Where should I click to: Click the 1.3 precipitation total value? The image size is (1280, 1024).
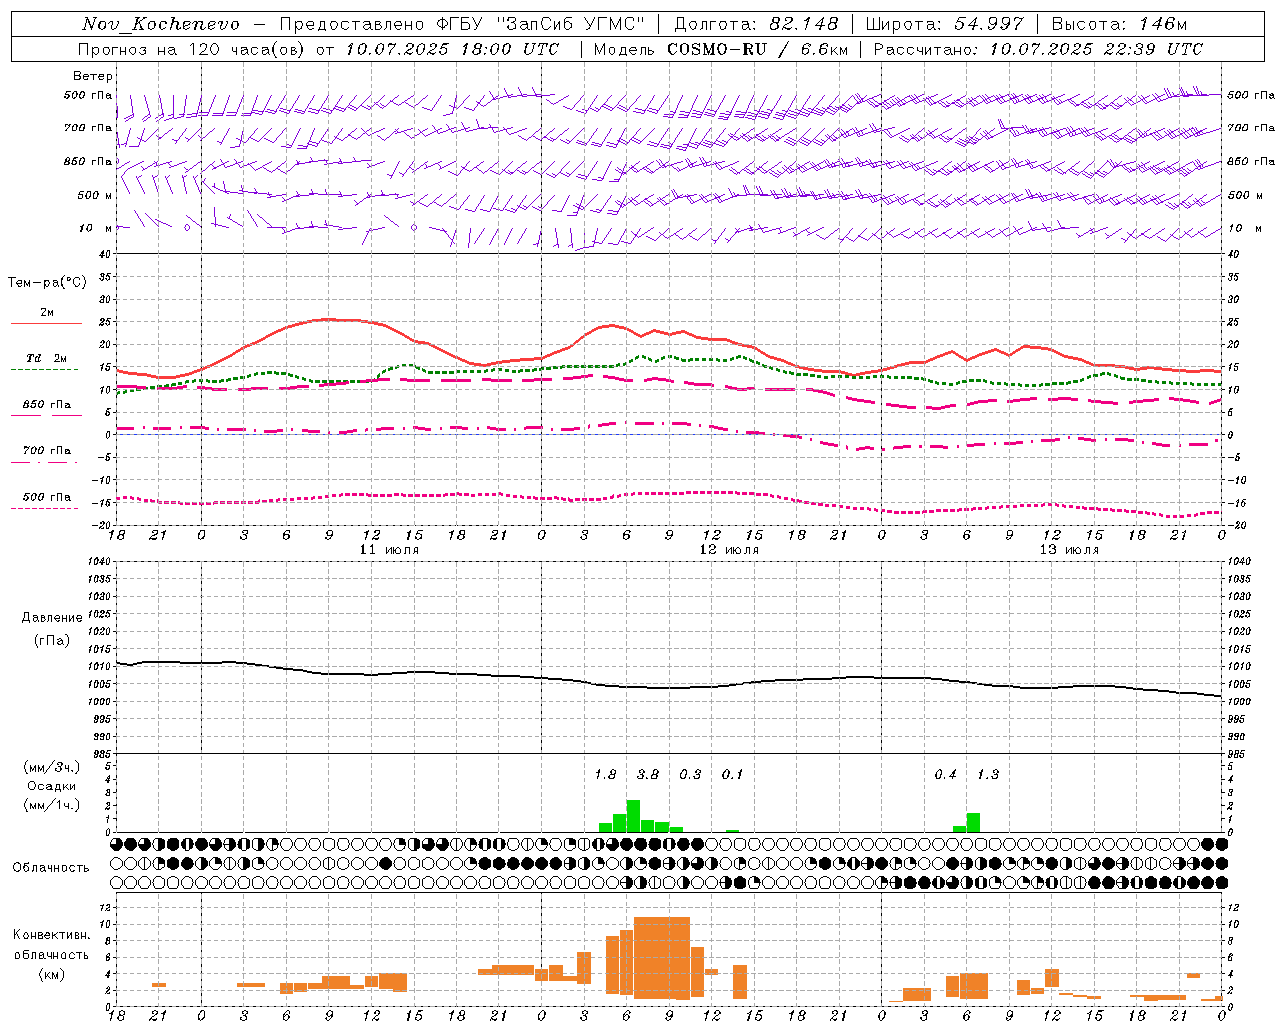pos(987,774)
